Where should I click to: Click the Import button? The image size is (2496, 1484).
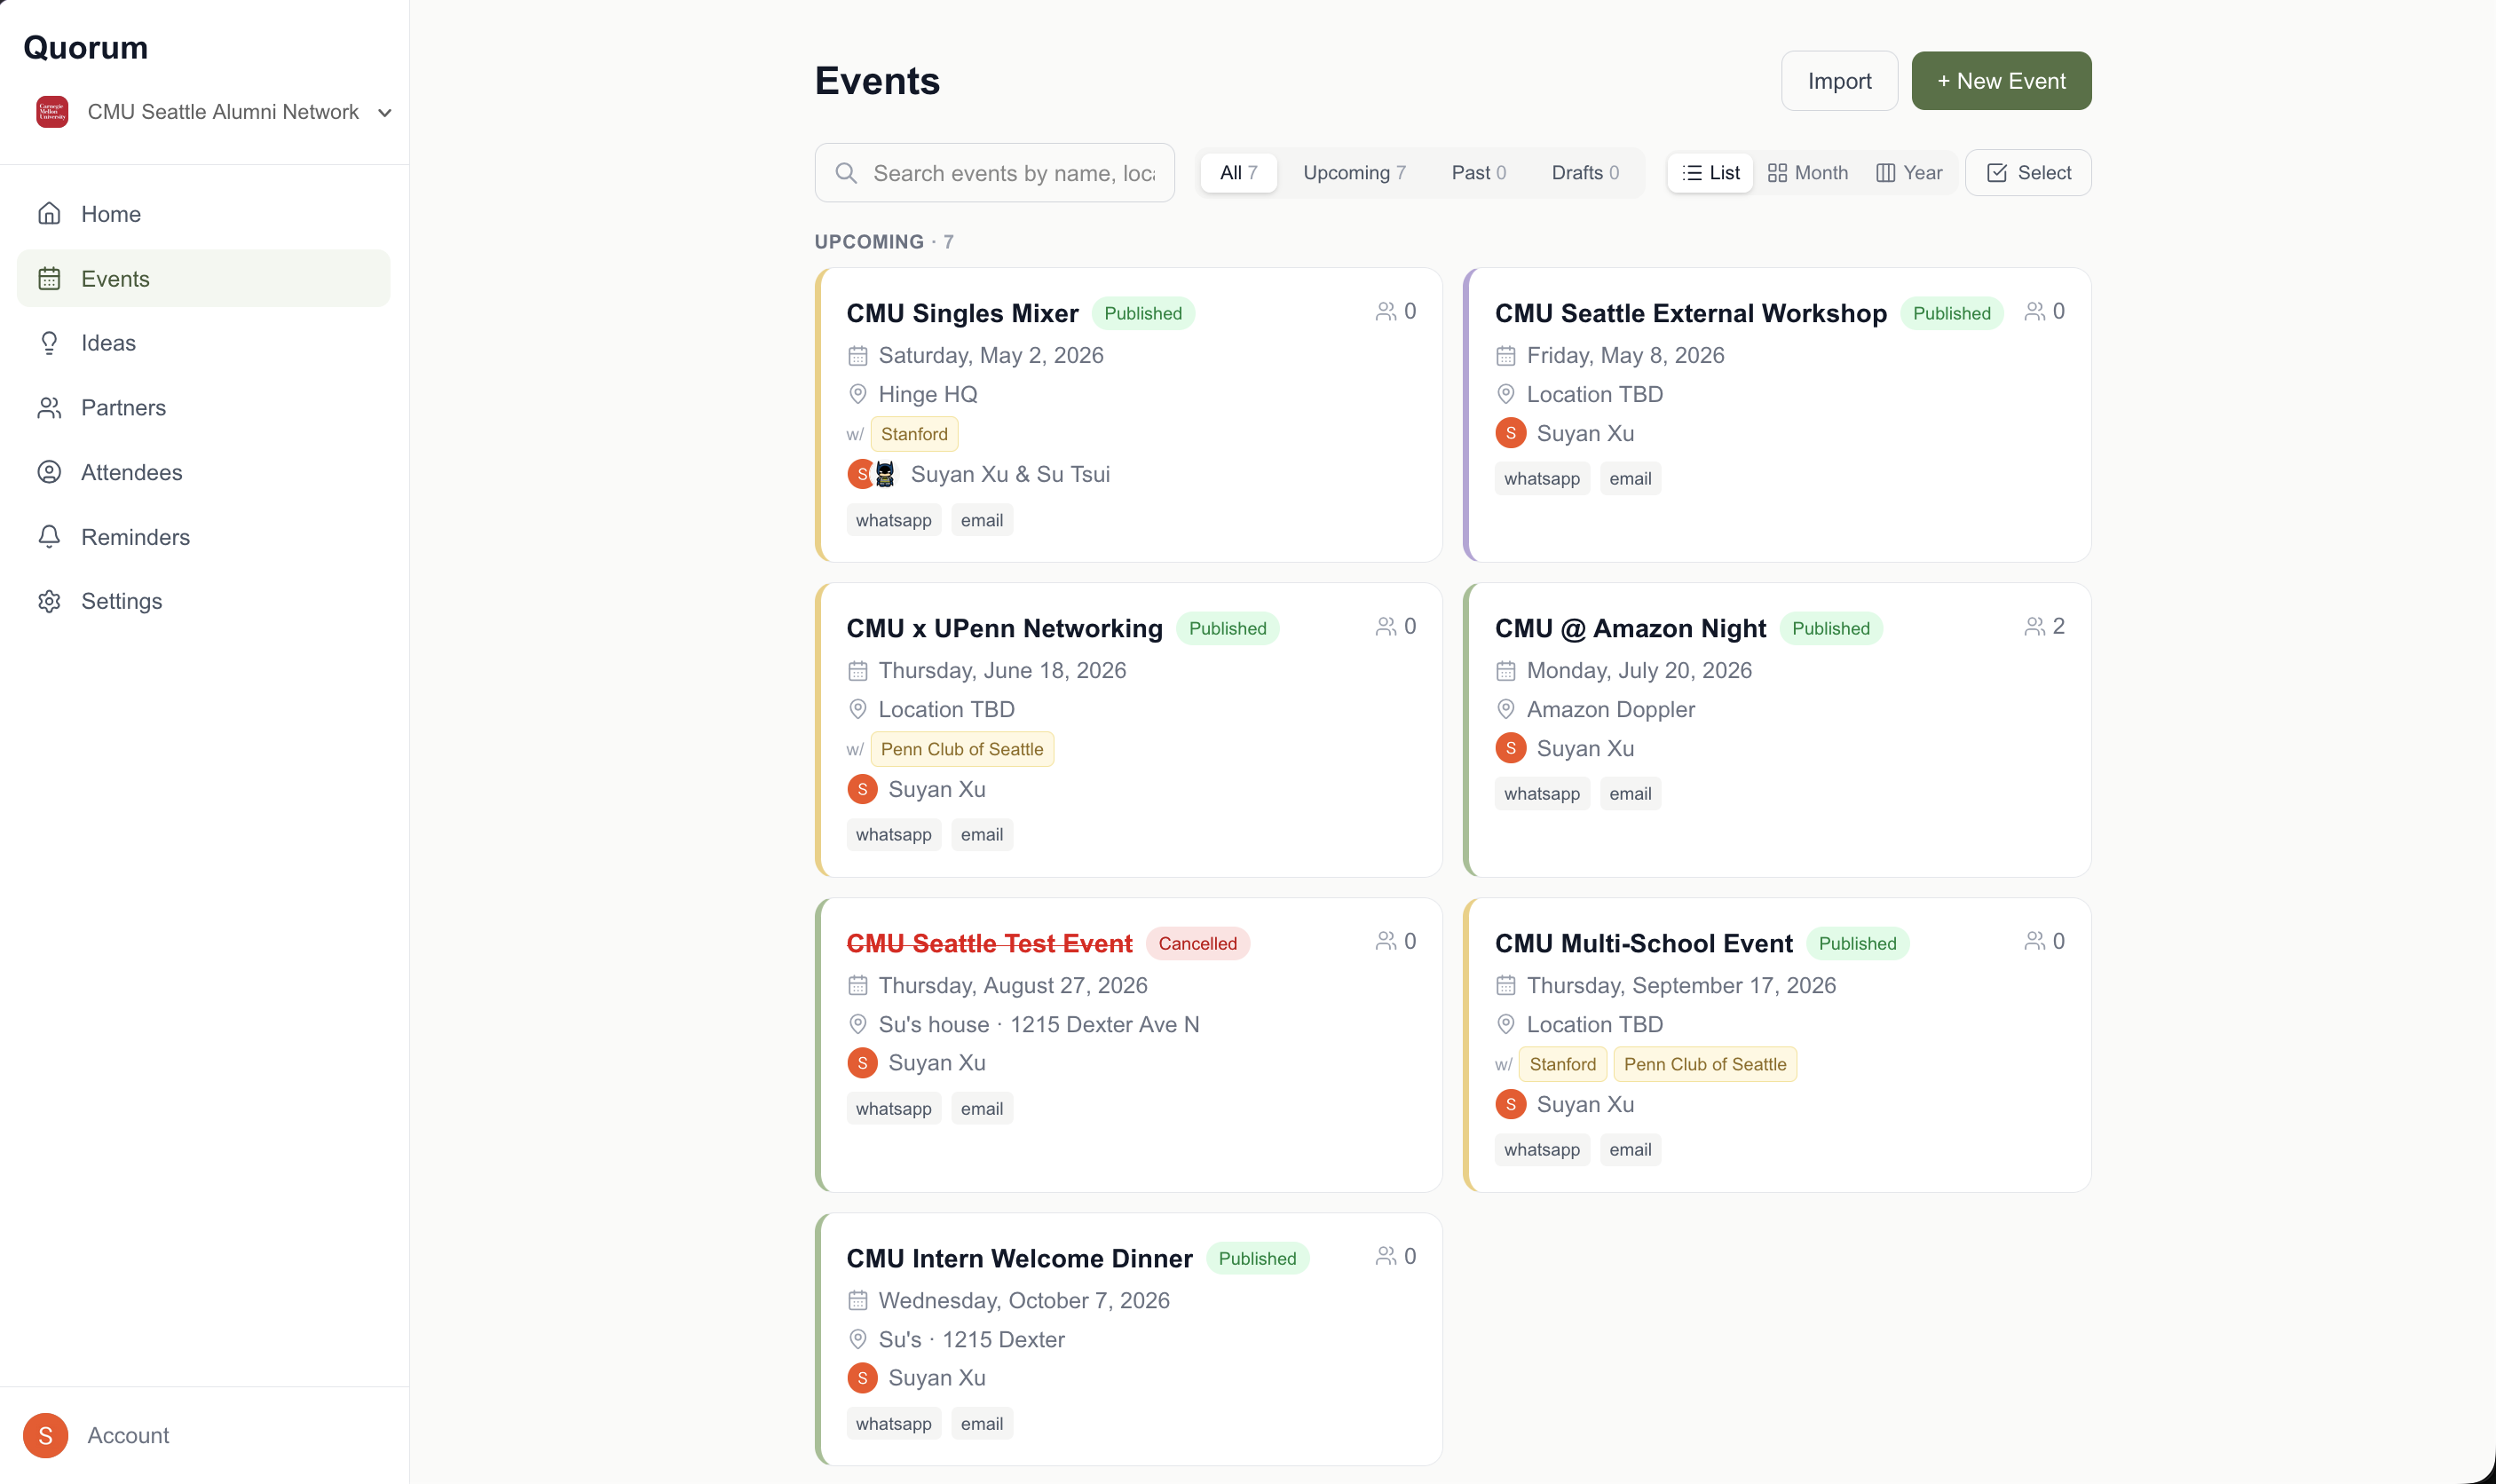(x=1838, y=80)
